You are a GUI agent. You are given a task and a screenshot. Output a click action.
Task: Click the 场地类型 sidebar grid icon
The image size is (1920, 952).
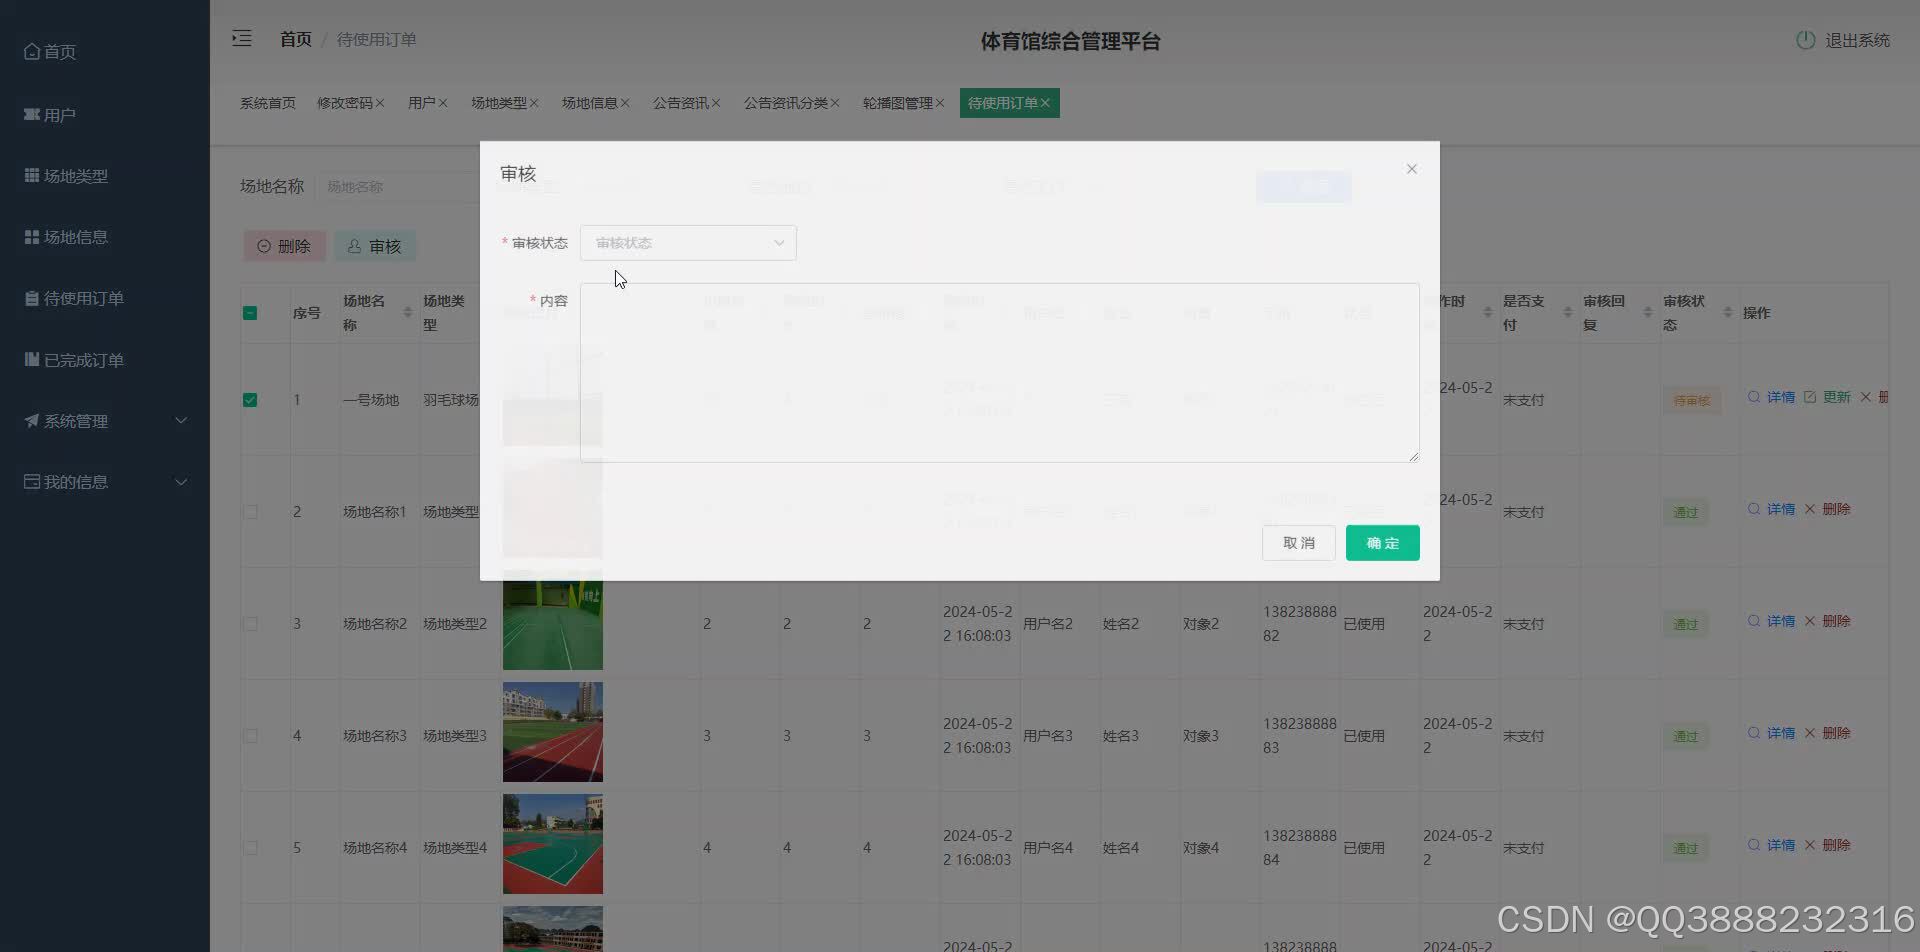tap(32, 175)
